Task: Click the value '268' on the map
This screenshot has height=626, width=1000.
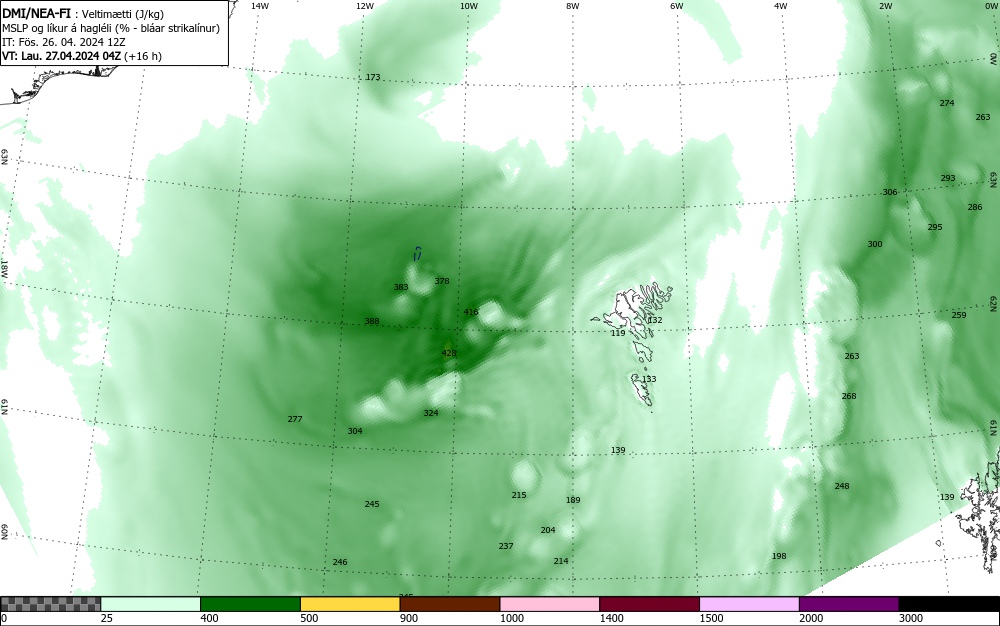Action: click(x=849, y=397)
